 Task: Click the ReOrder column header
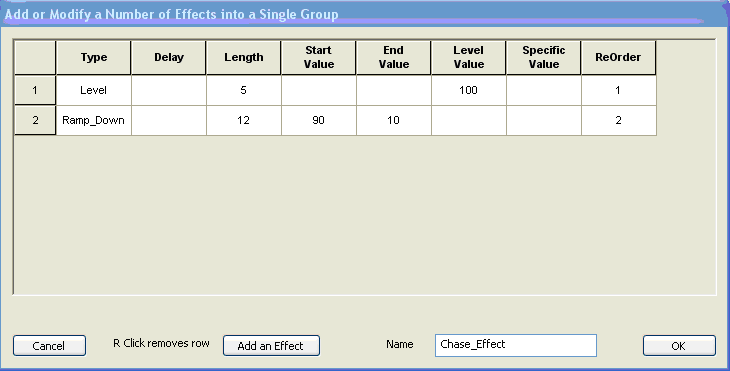coord(618,57)
